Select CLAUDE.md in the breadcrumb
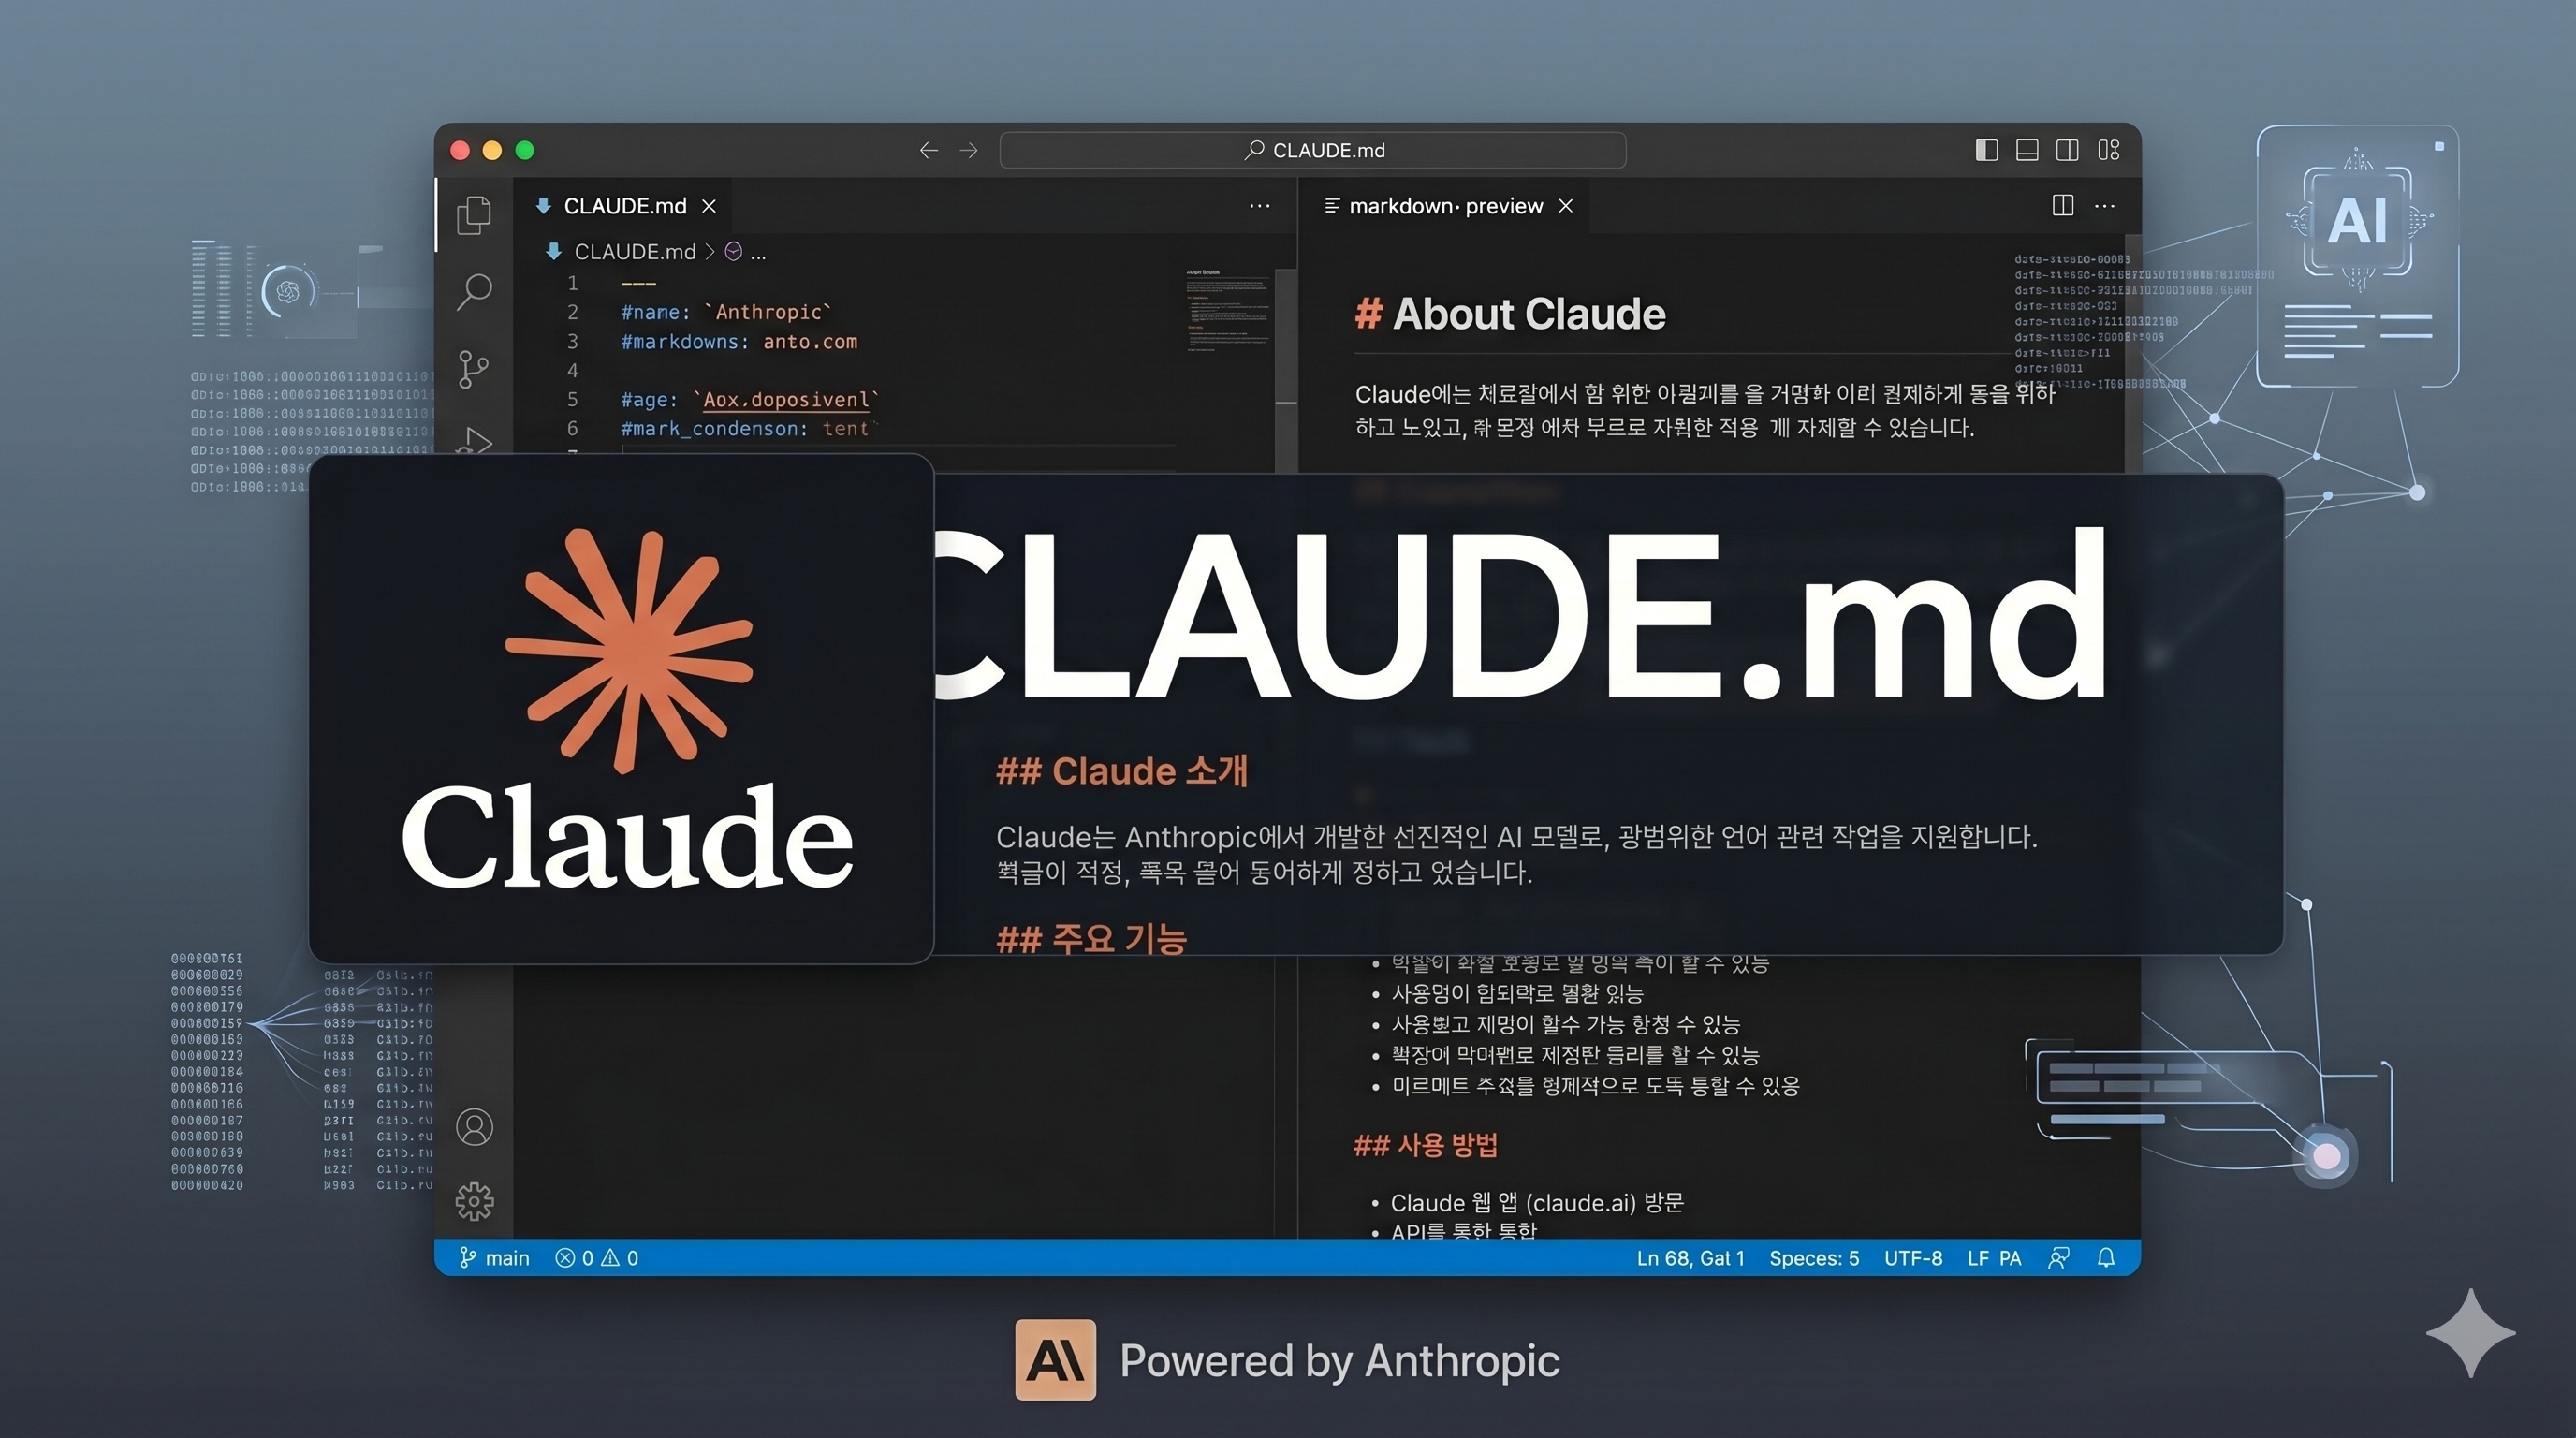Screen dimensions: 2576x1438 (x=634, y=252)
